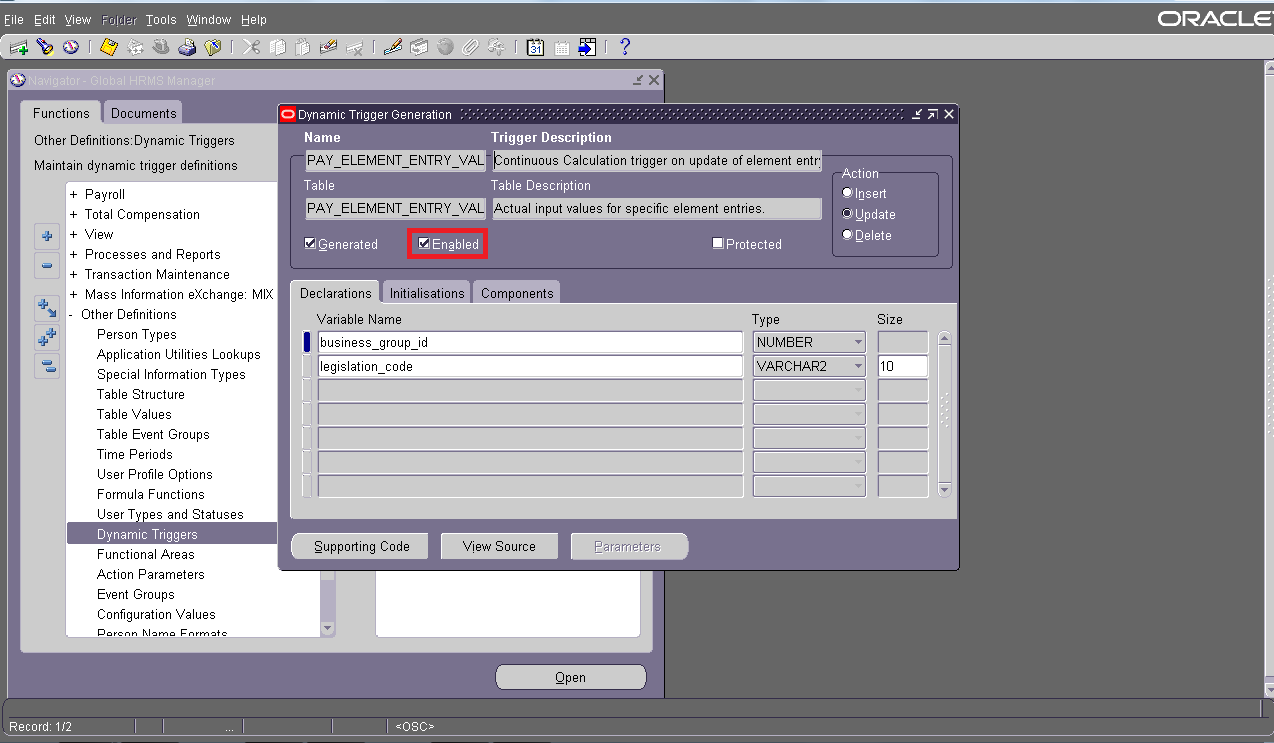The image size is (1274, 743).
Task: Open Type dropdown showing NUMBER
Action: pyautogui.click(x=809, y=342)
